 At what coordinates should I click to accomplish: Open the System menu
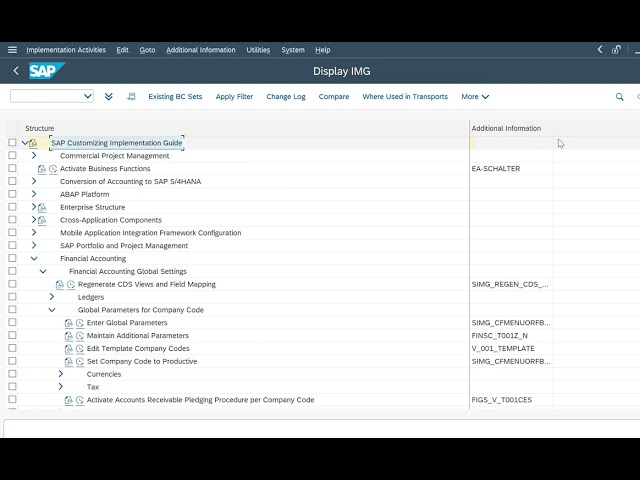(x=293, y=50)
